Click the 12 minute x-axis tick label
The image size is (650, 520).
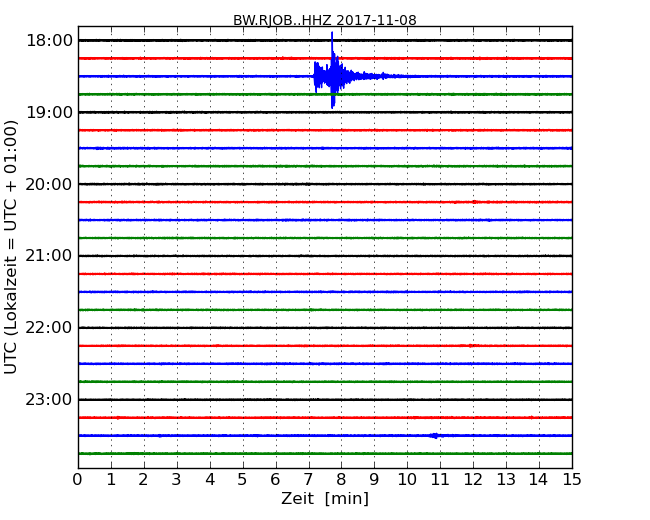[473, 479]
